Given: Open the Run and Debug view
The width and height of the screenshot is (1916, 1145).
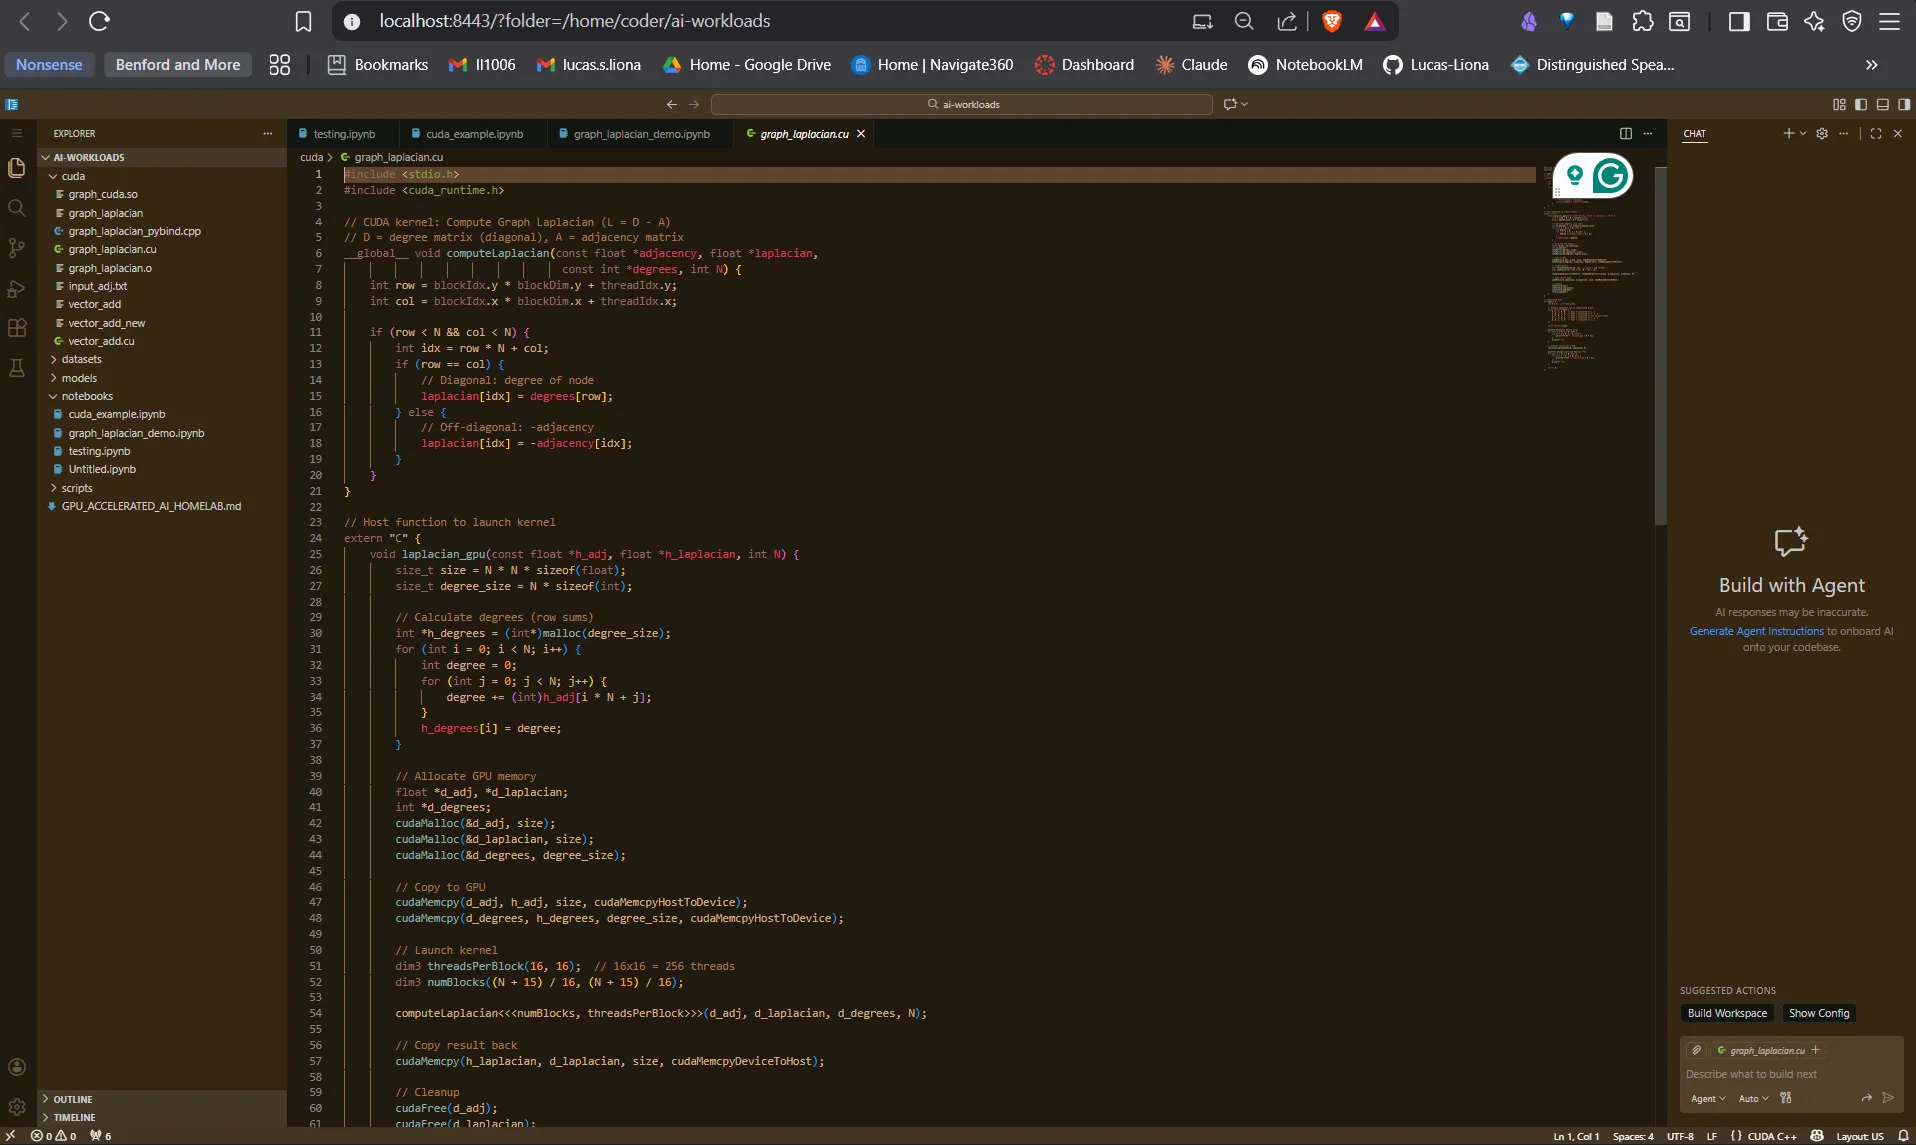Looking at the screenshot, I should [x=17, y=289].
